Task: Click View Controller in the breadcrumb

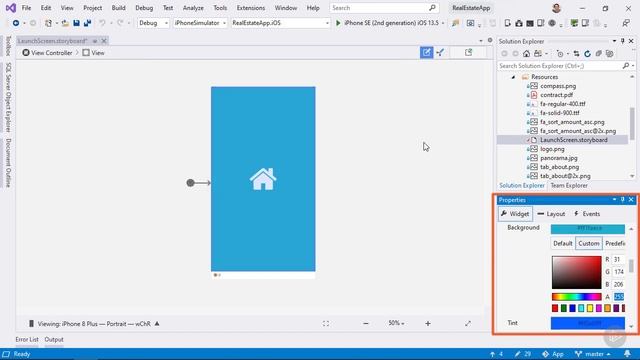Action: [47, 53]
